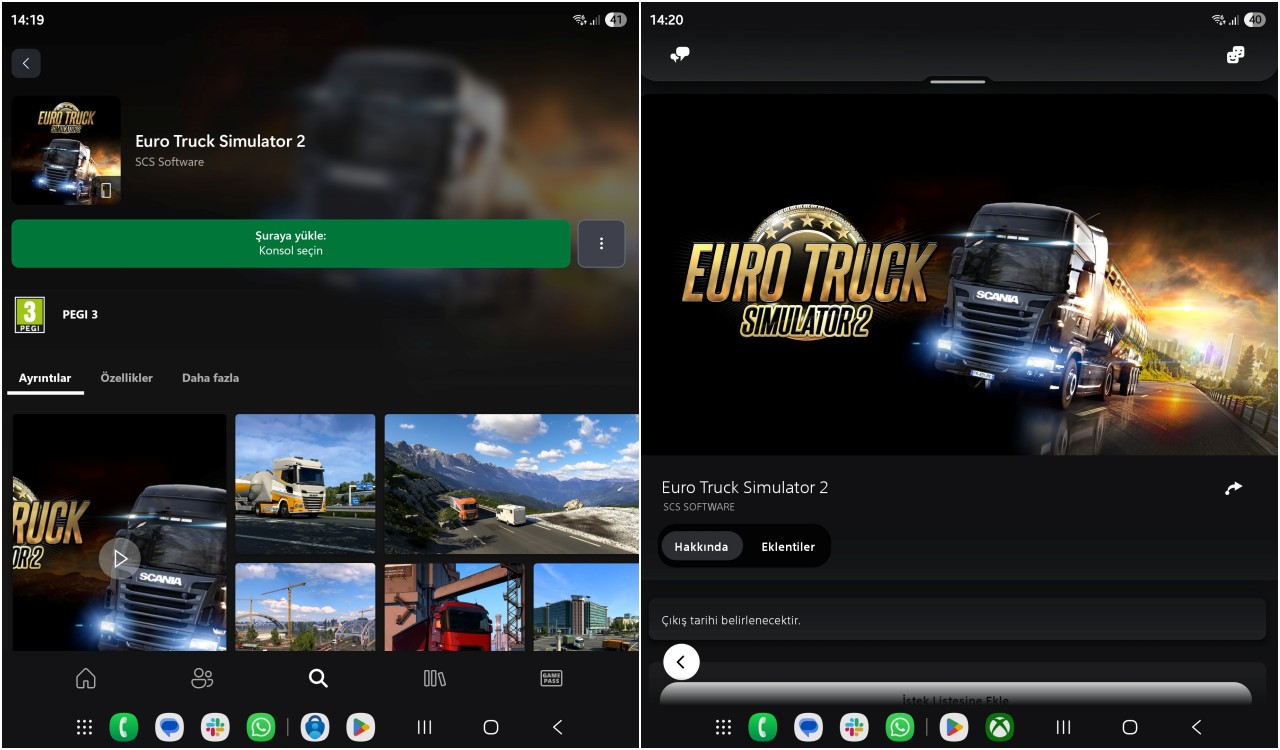The image size is (1280, 750).
Task: Open the Game Pass section icon
Action: pos(549,678)
